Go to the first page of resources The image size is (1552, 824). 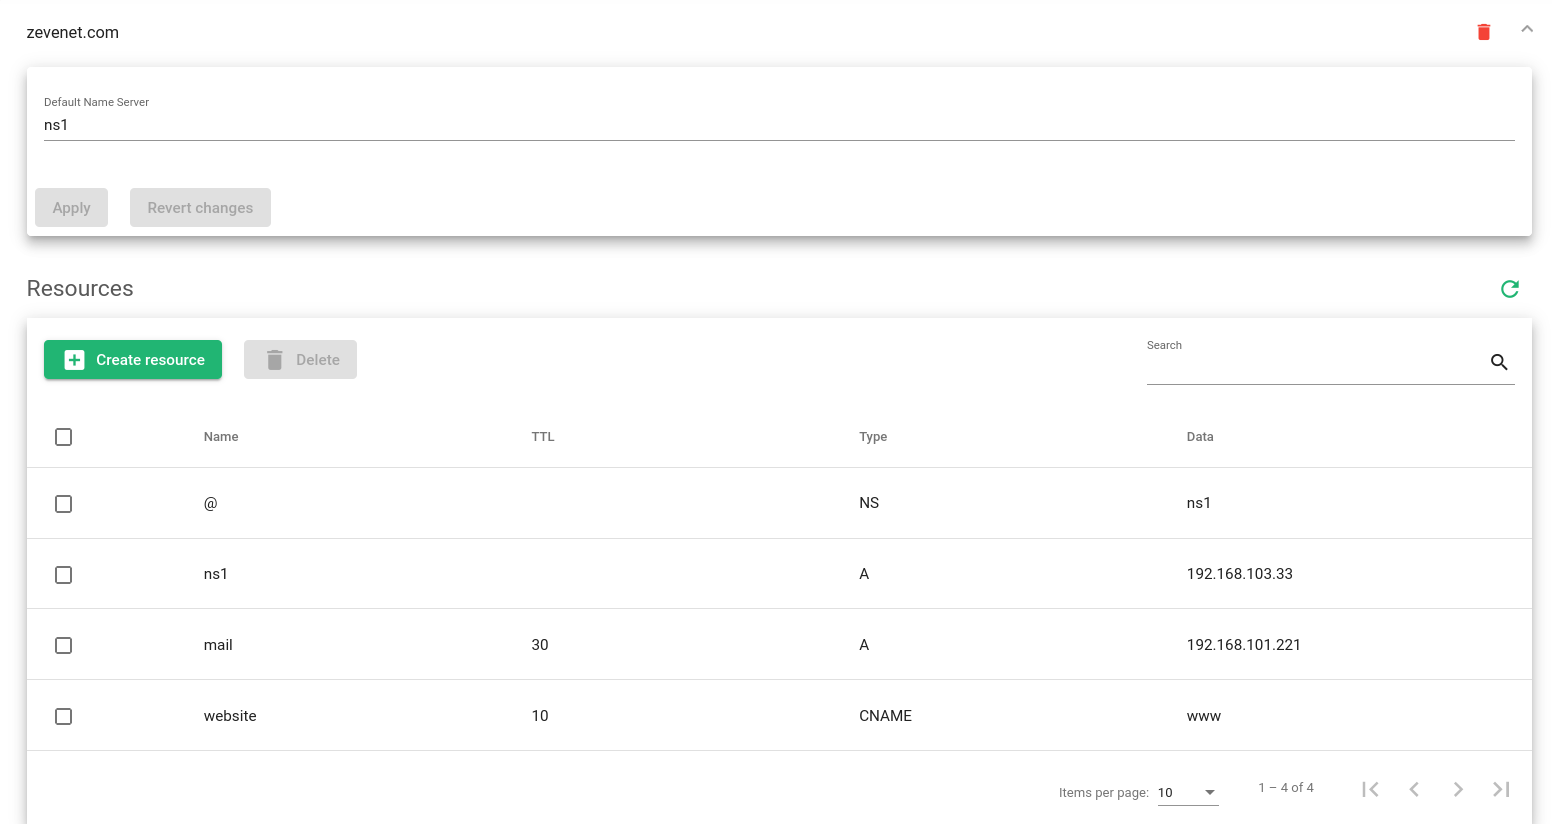click(x=1370, y=789)
